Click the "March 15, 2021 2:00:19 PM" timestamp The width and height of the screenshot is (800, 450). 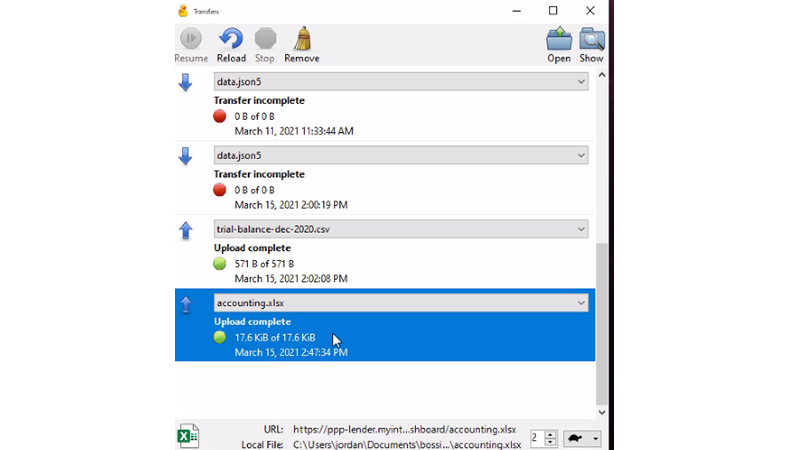tap(291, 205)
